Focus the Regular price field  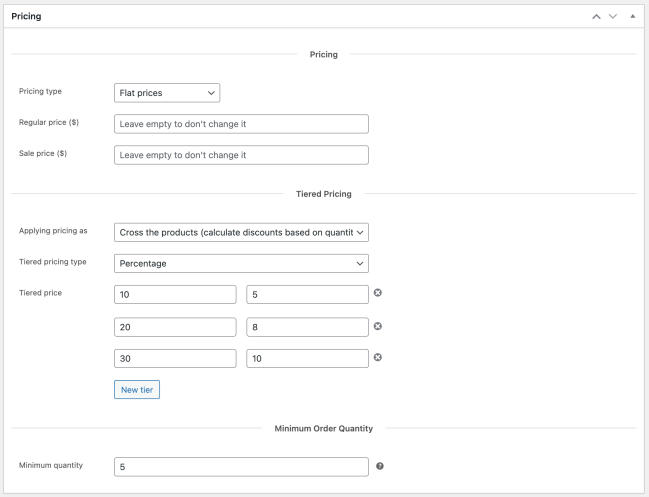coord(241,124)
